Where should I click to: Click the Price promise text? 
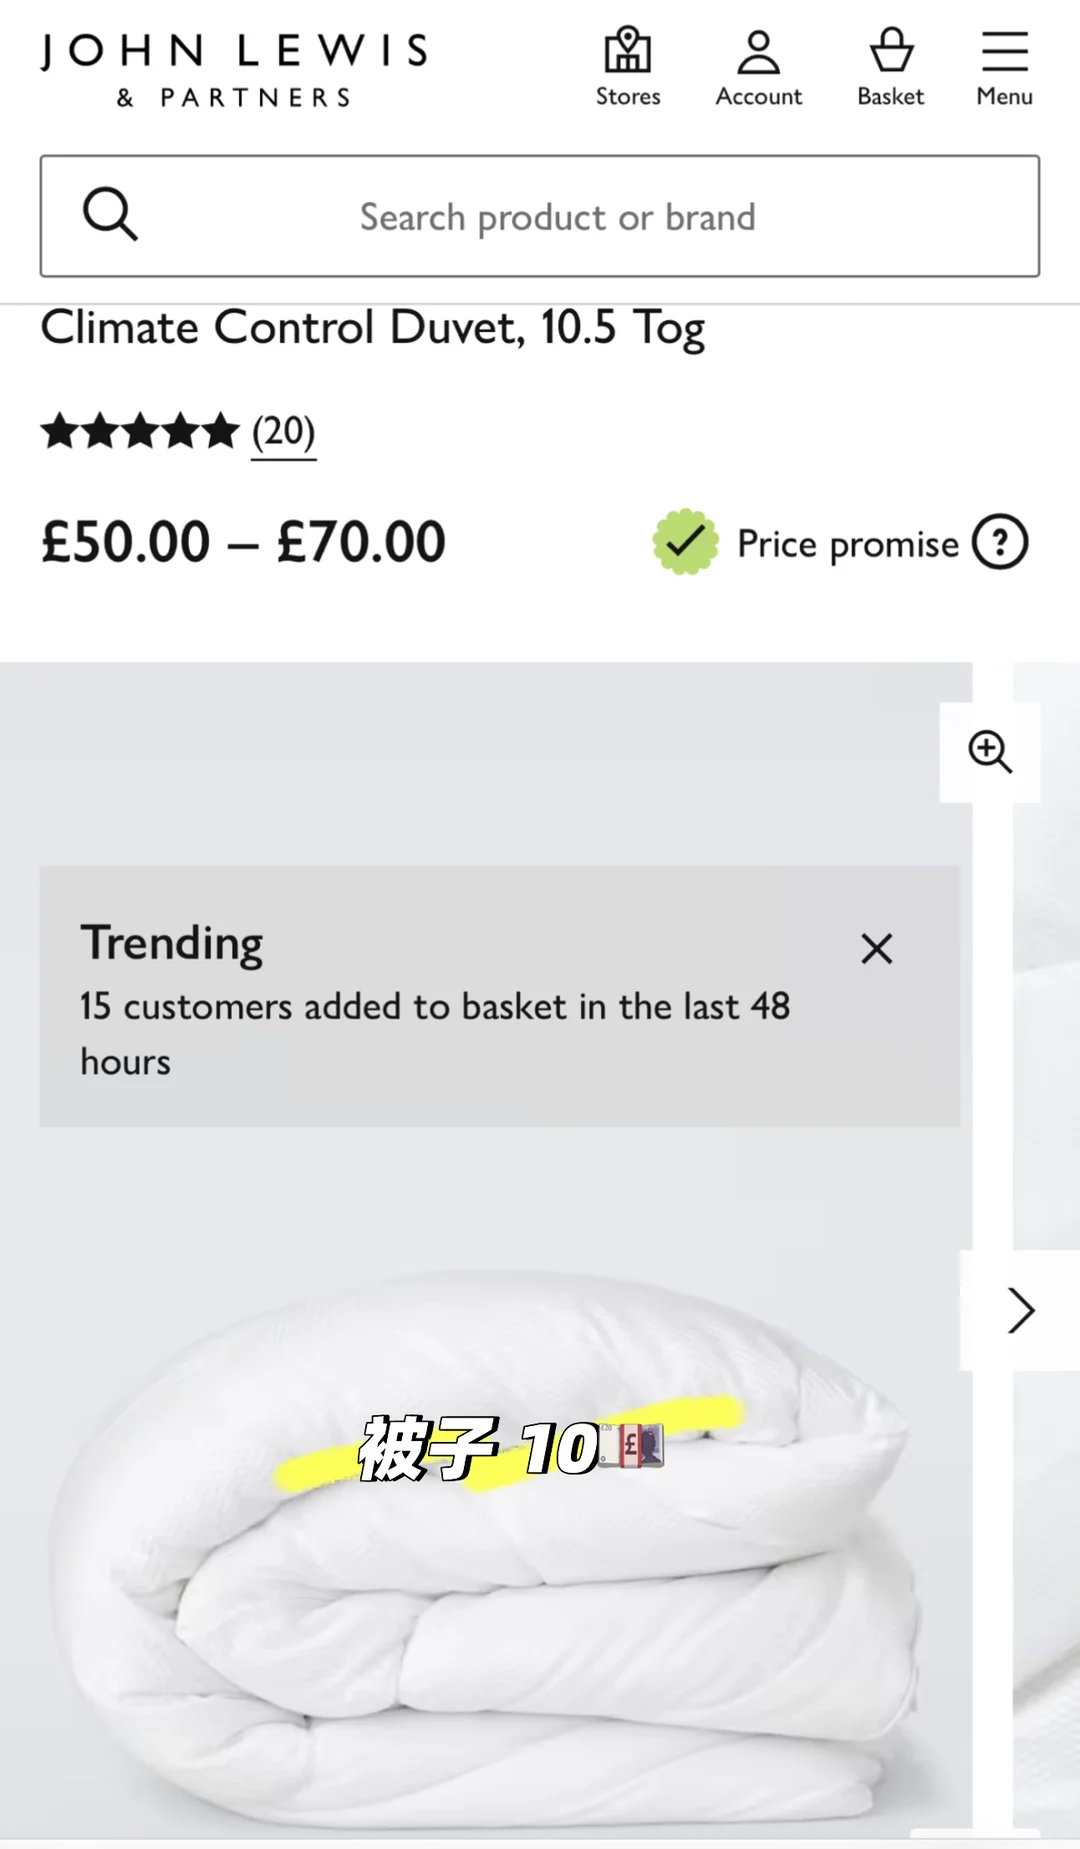click(x=848, y=544)
